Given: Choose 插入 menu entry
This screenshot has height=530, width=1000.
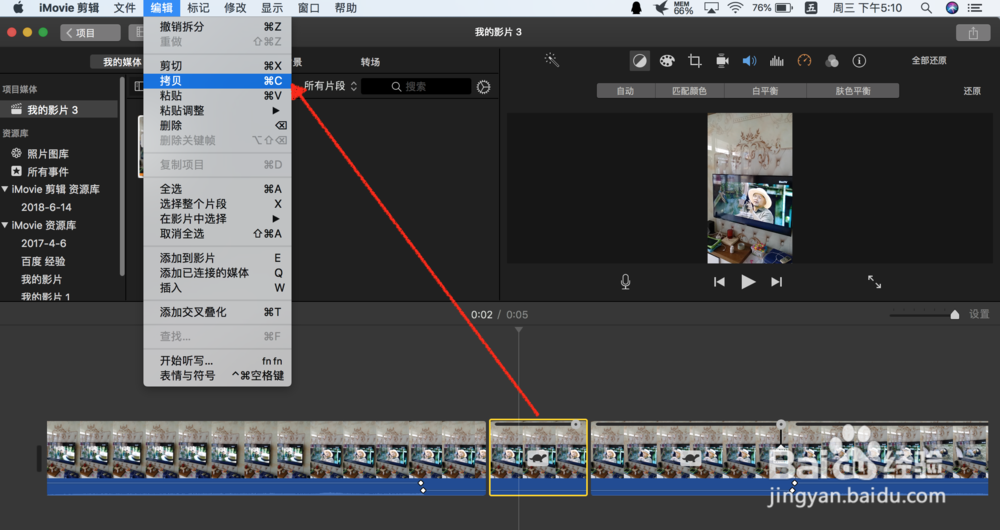Looking at the screenshot, I should (217, 288).
